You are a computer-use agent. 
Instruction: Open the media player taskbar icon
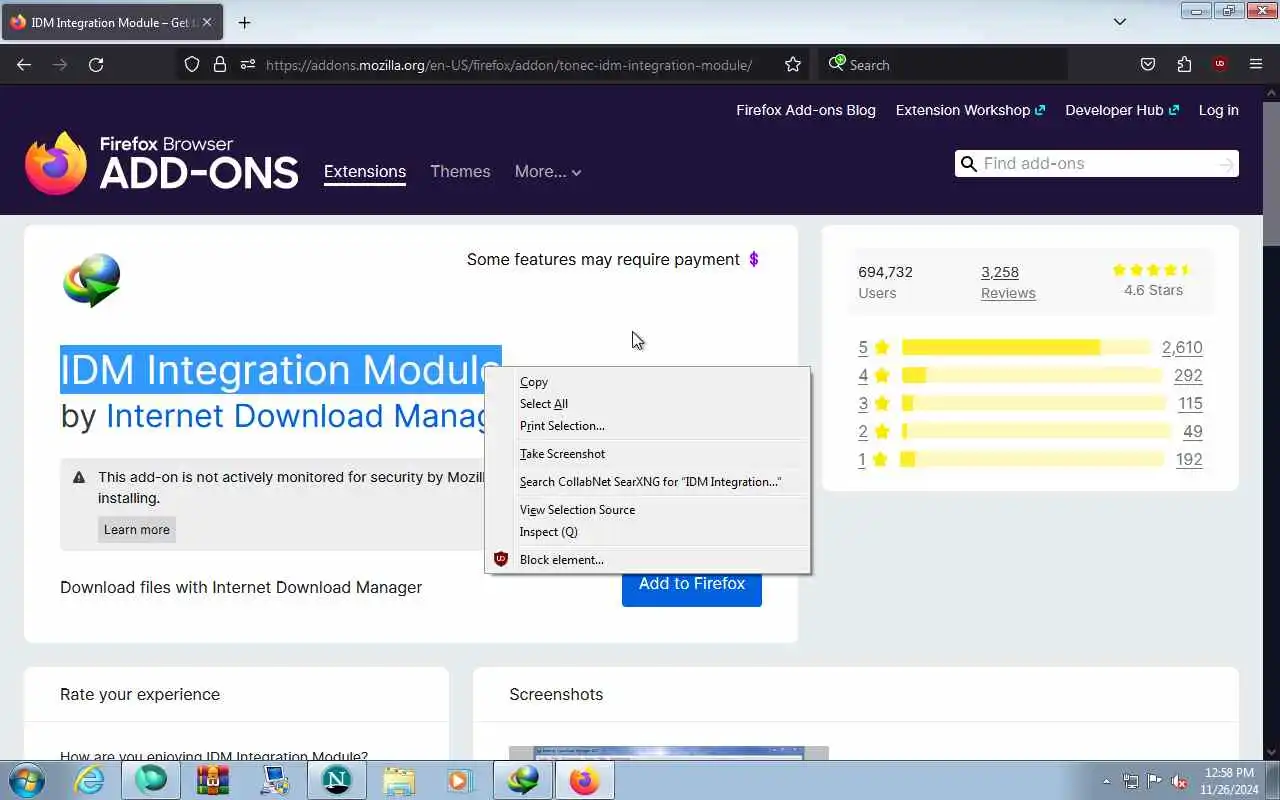(x=459, y=780)
